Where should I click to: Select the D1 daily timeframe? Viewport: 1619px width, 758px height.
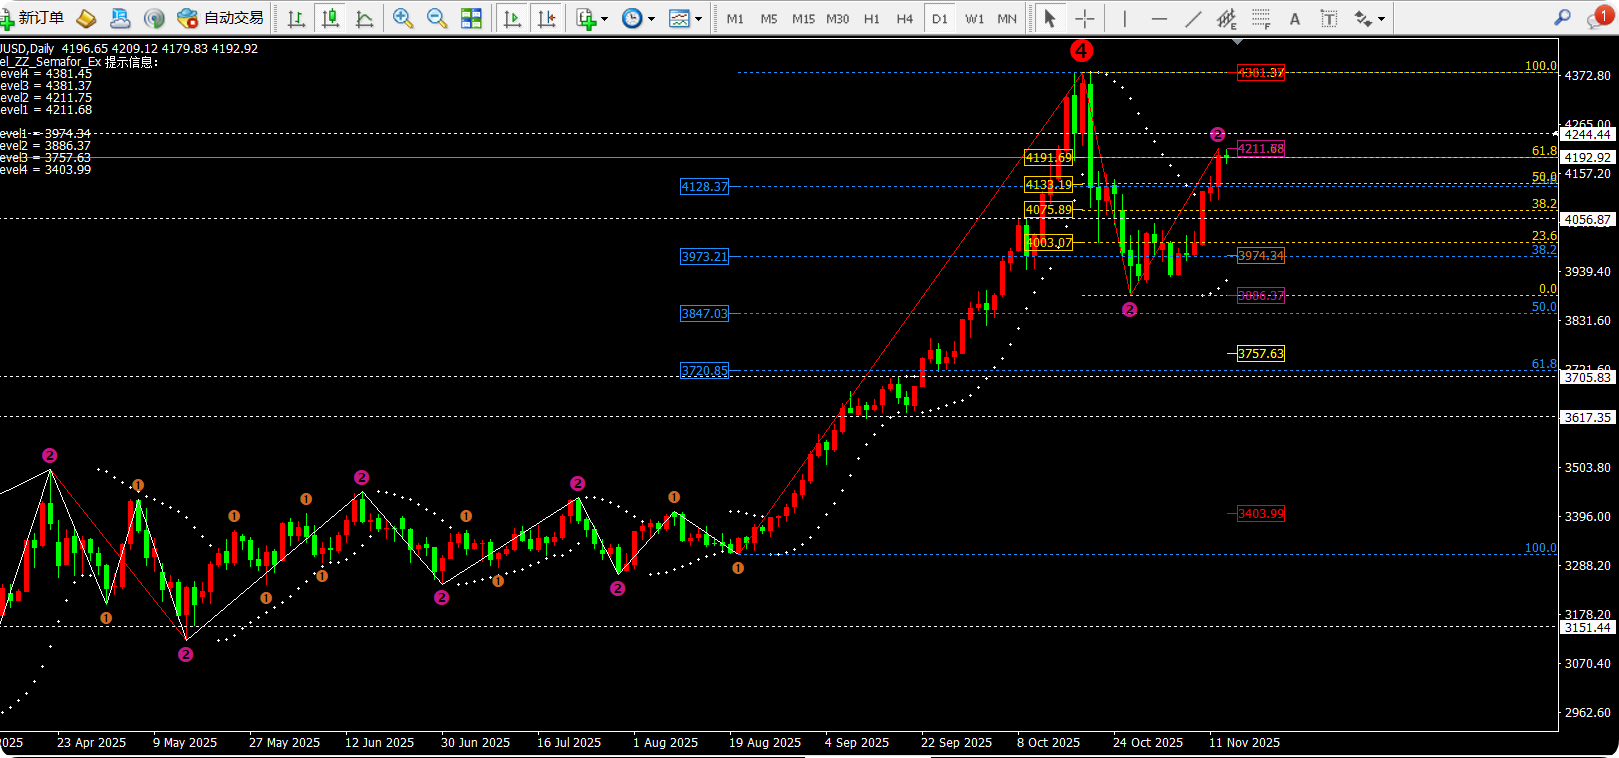click(x=939, y=18)
